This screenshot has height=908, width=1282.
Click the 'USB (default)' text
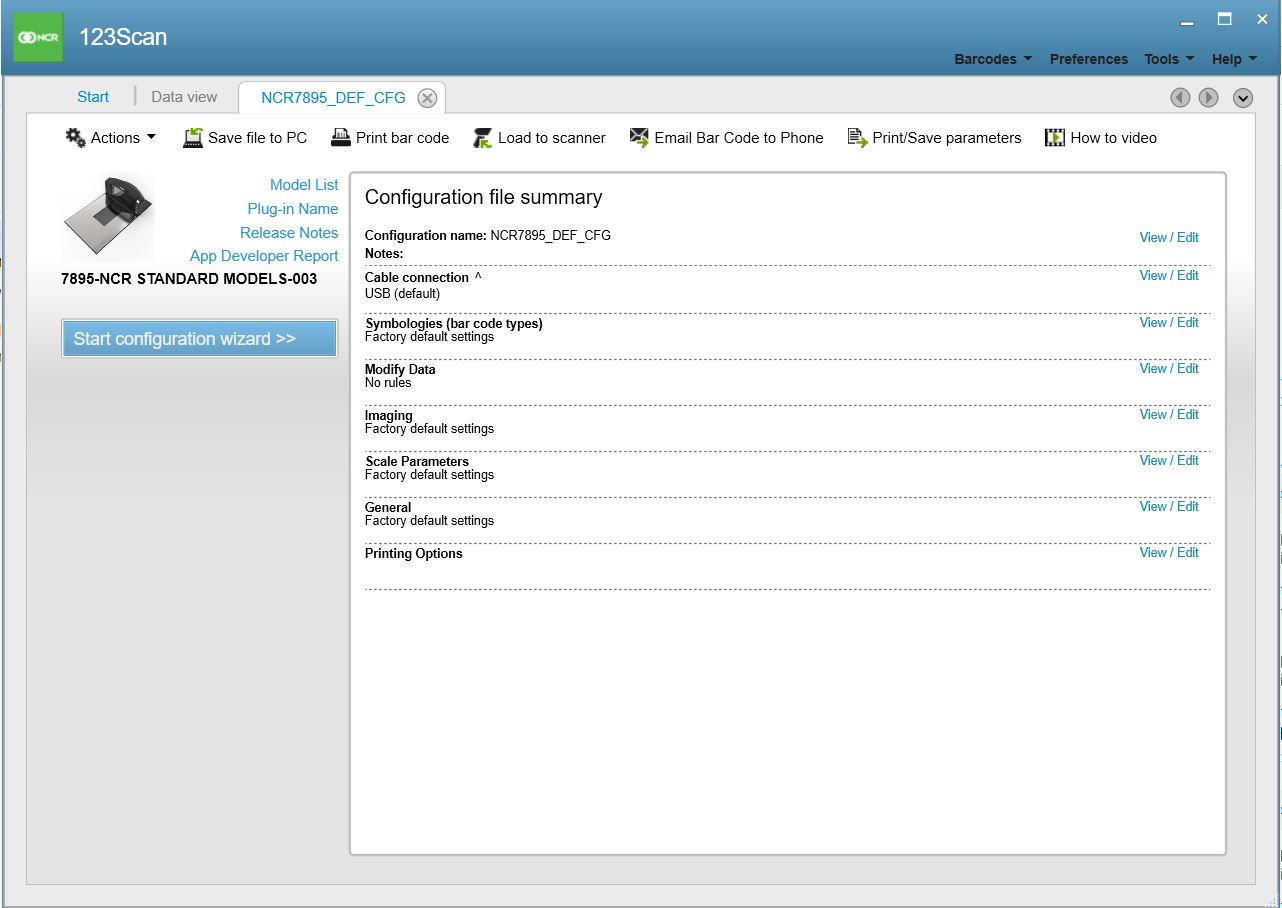[402, 294]
